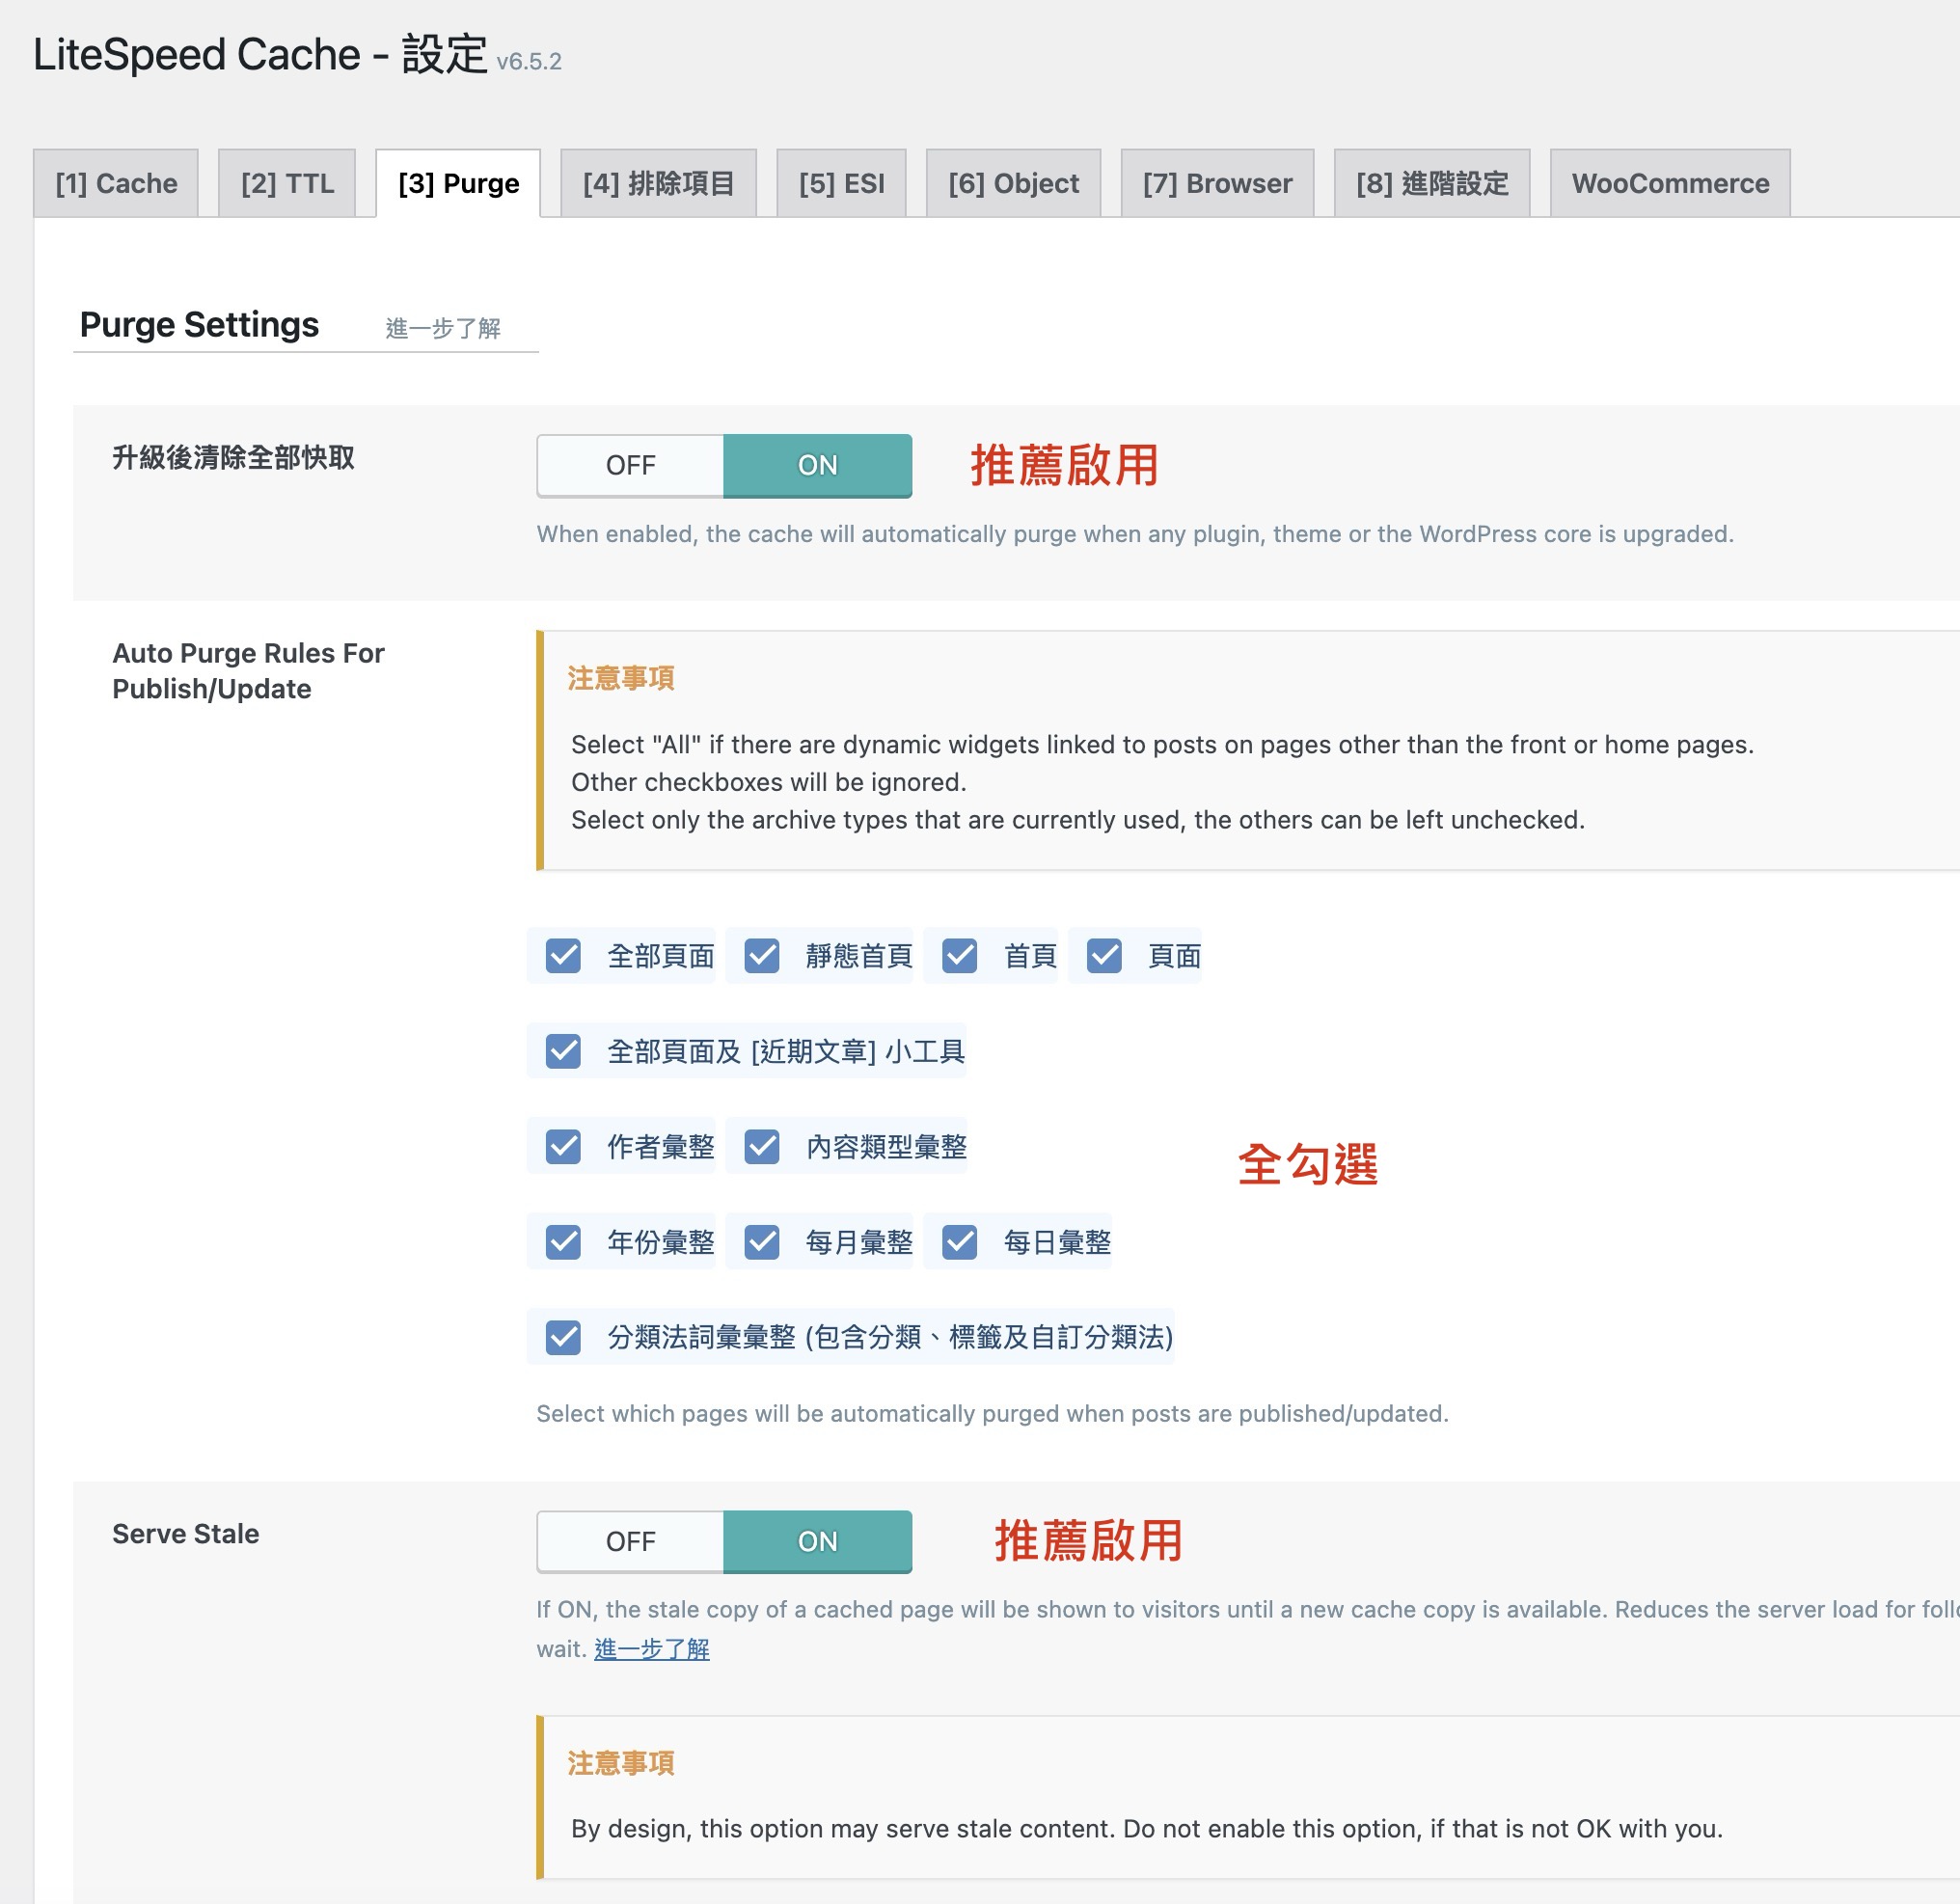Click 'By design, this option may serve stale content' text
Image resolution: width=1960 pixels, height=1904 pixels.
click(1147, 1828)
